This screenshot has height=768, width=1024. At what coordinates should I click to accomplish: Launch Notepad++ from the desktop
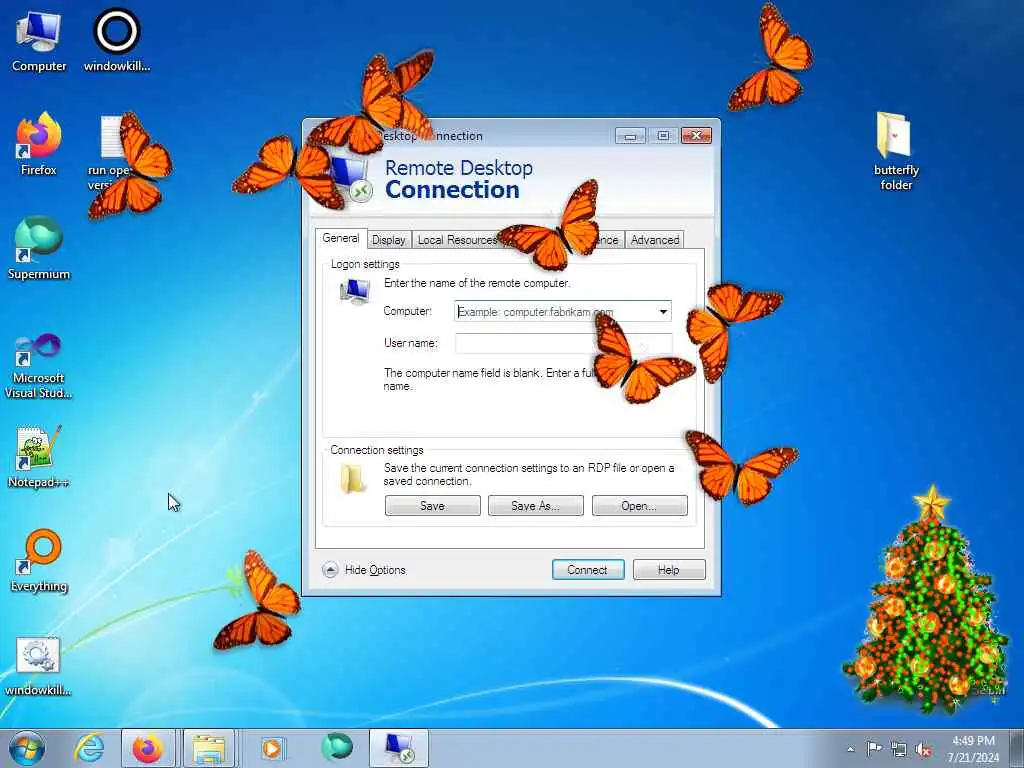pyautogui.click(x=39, y=457)
